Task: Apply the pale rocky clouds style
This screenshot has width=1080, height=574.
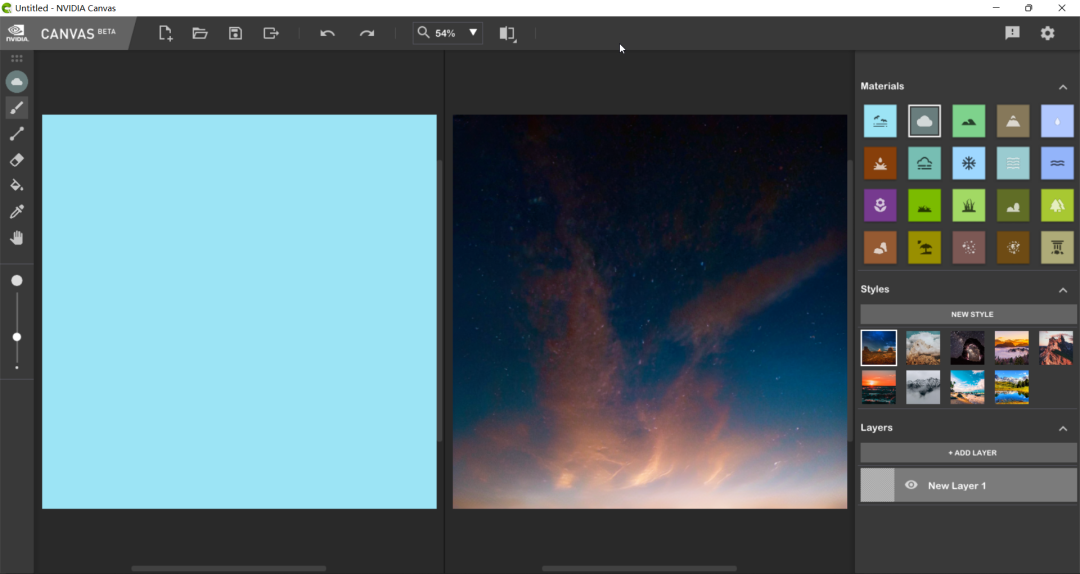Action: click(923, 347)
